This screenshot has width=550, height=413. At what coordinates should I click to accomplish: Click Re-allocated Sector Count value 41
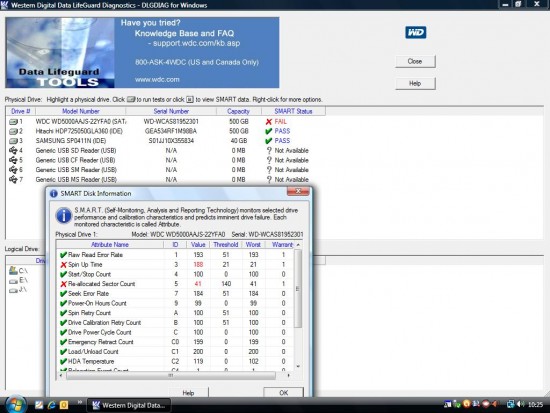click(x=198, y=284)
